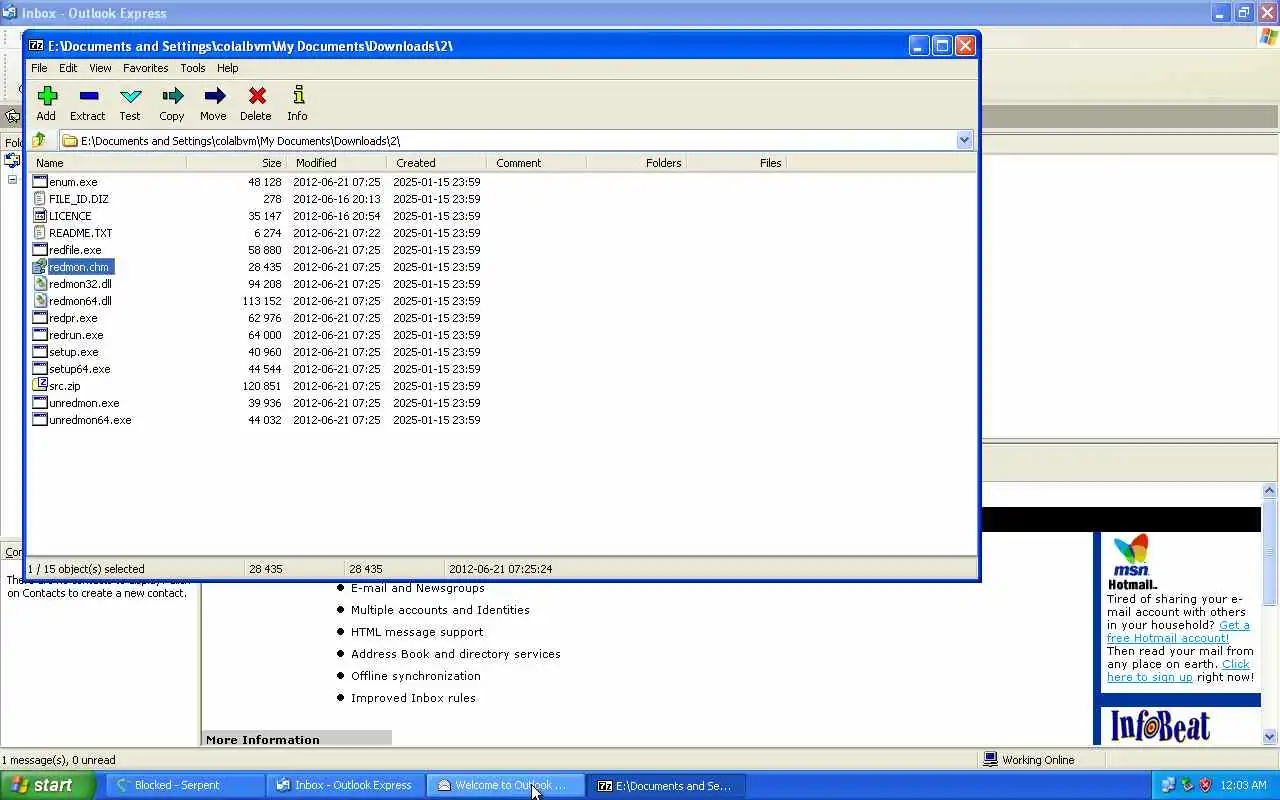This screenshot has height=800, width=1280.
Task: Select the redmon64.dll file icon
Action: (40, 301)
